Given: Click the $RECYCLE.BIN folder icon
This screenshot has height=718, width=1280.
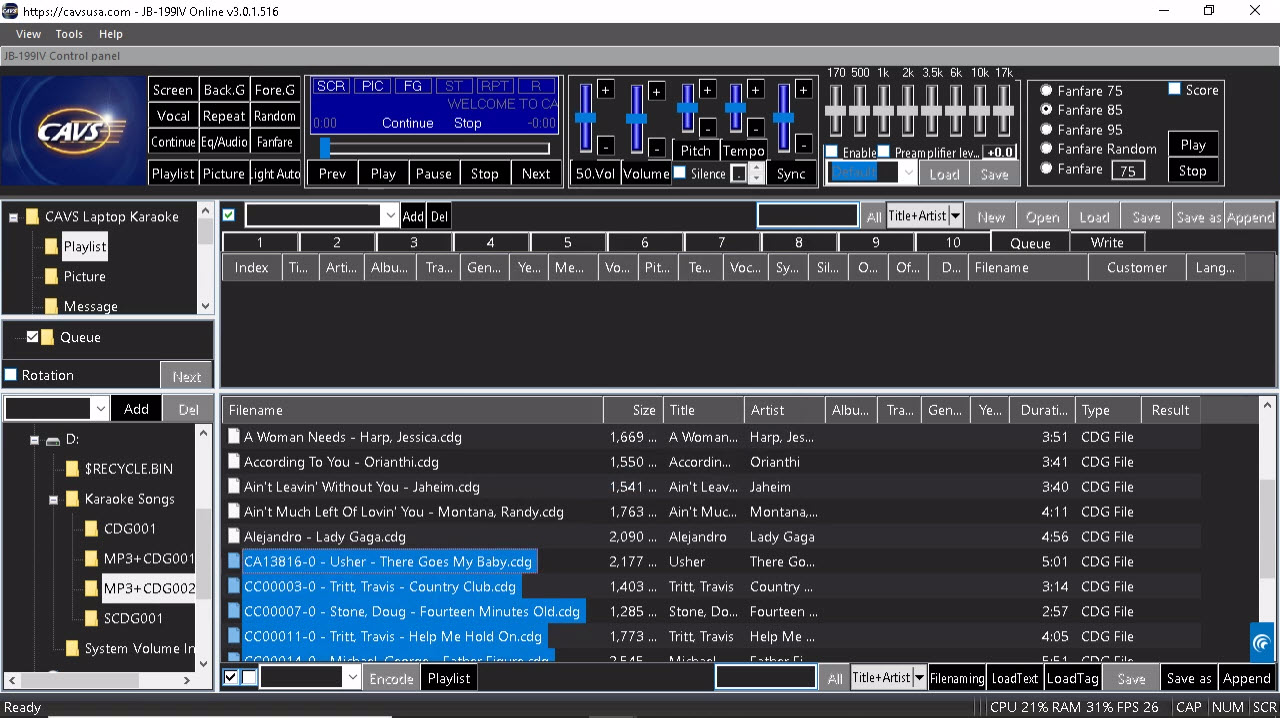Looking at the screenshot, I should pyautogui.click(x=72, y=469).
